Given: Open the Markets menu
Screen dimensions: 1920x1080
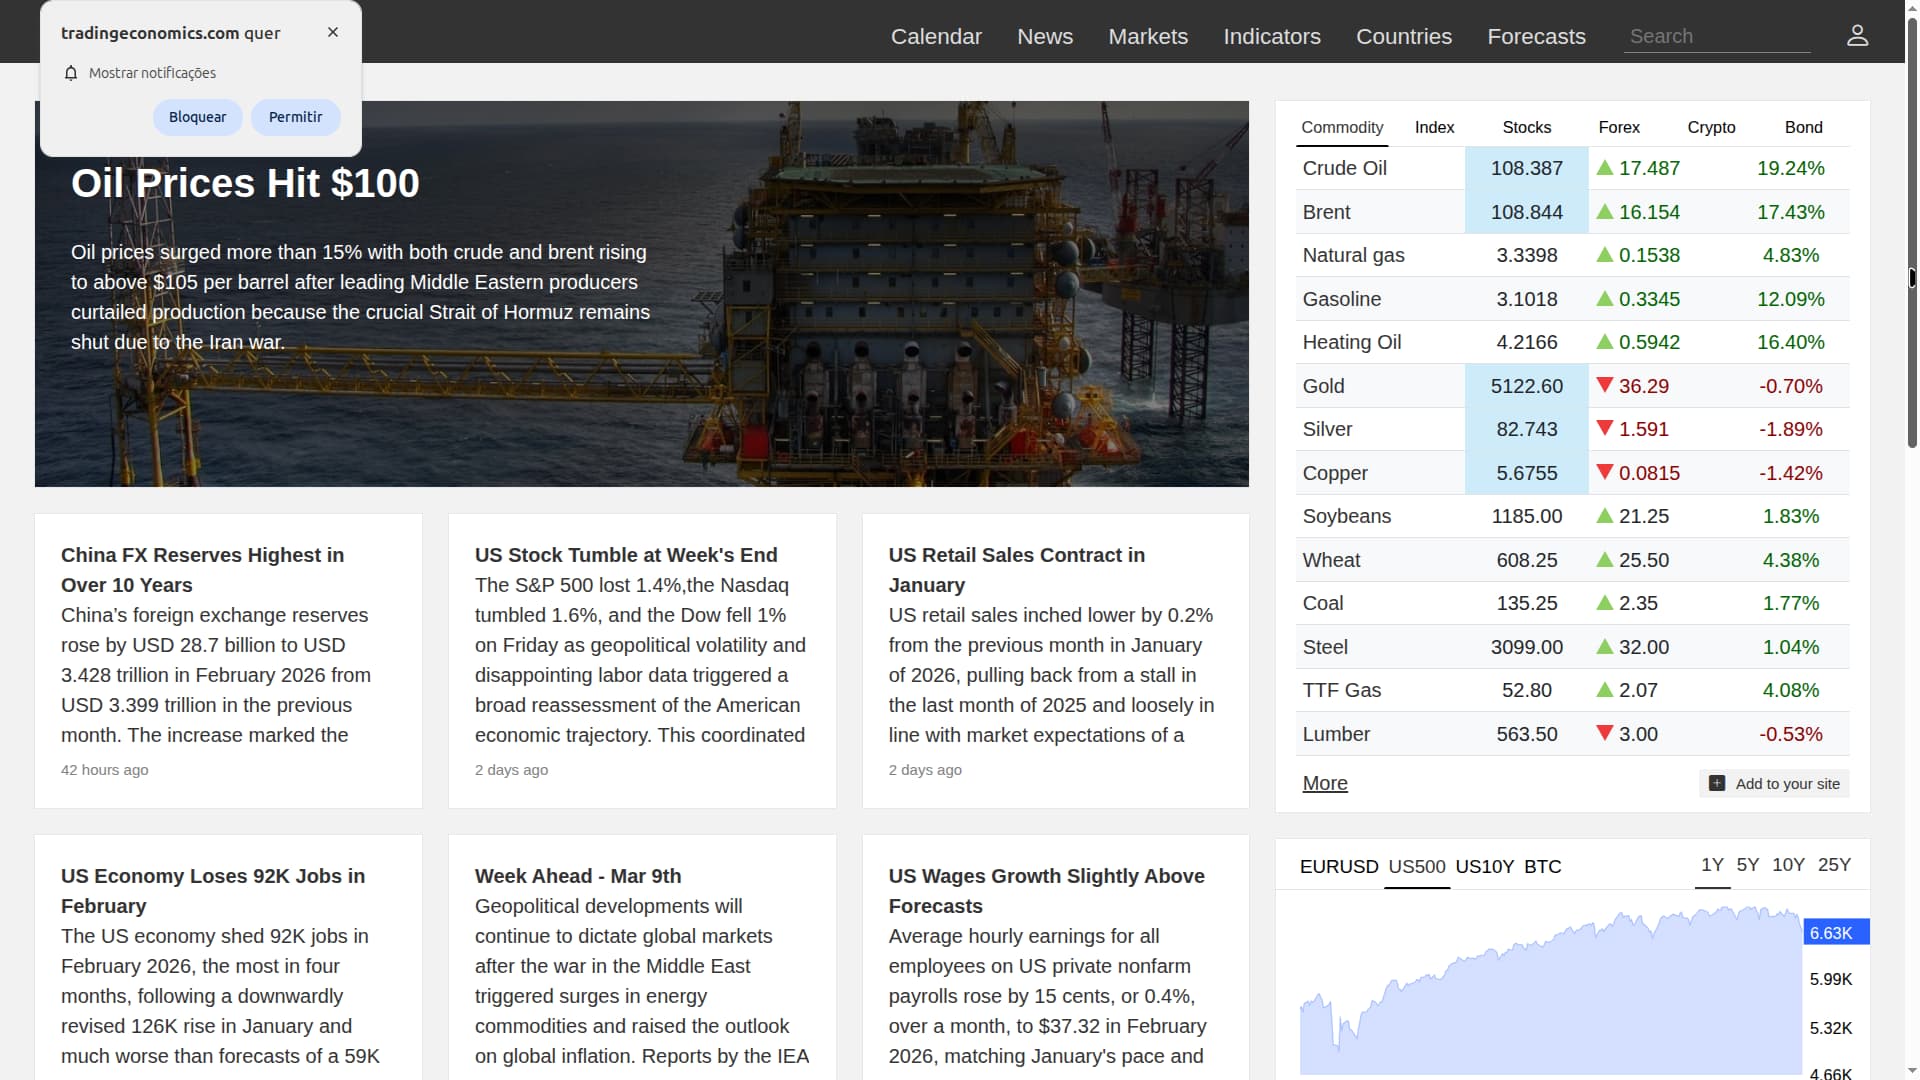Looking at the screenshot, I should tap(1148, 37).
